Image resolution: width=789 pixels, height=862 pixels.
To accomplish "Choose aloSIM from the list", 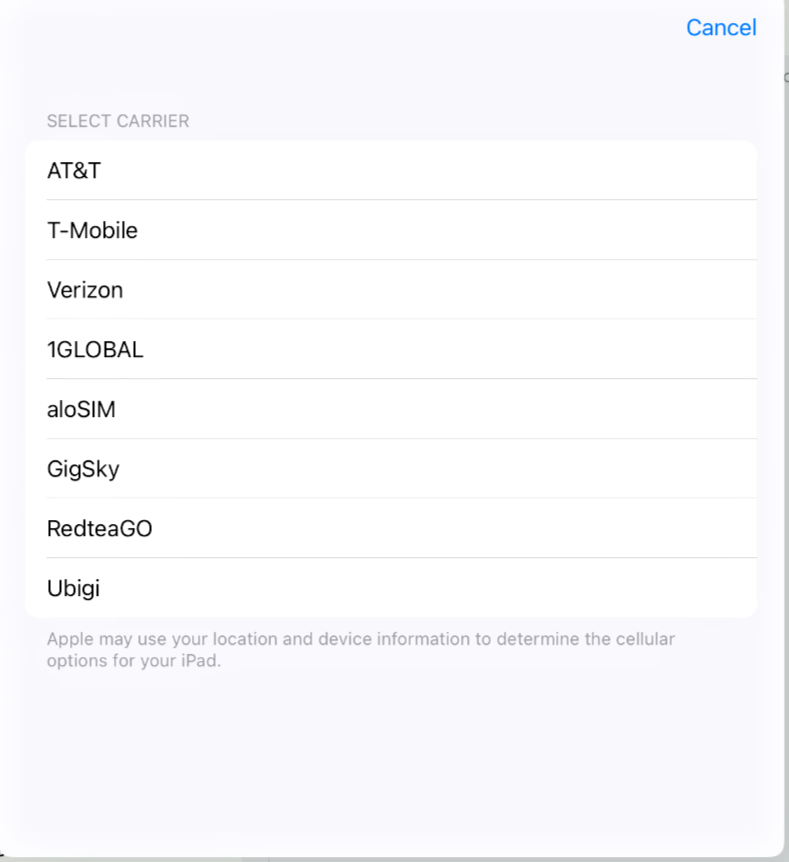I will click(391, 409).
